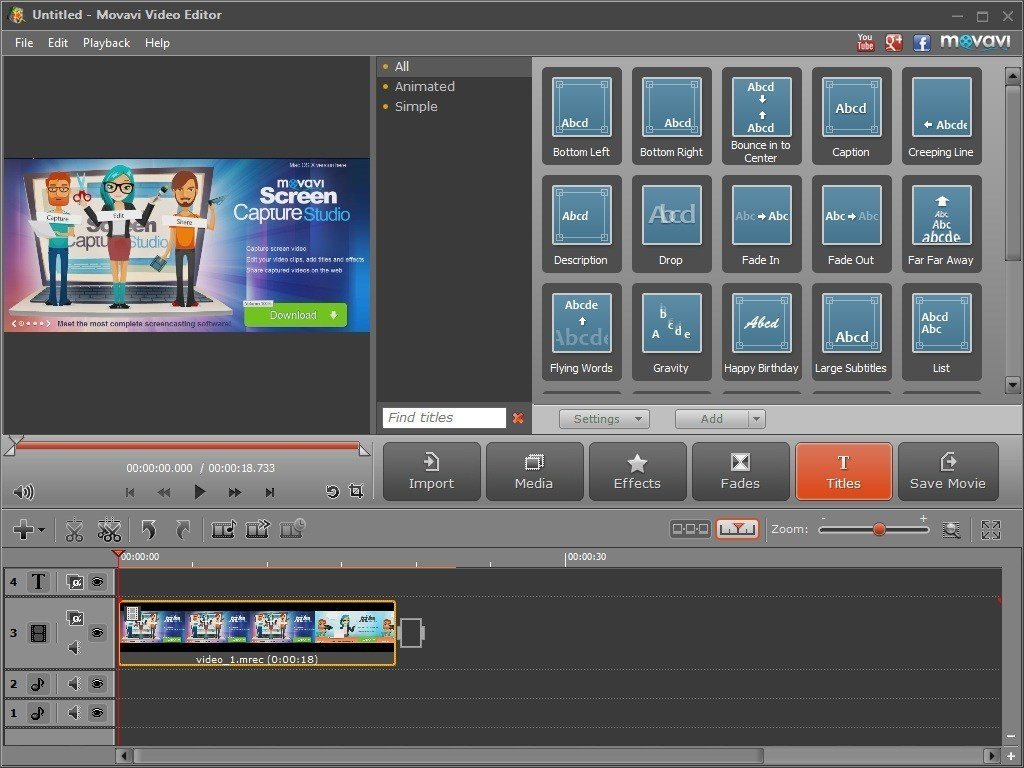Adjust the timeline Zoom slider handle
This screenshot has height=768, width=1024.
point(879,530)
